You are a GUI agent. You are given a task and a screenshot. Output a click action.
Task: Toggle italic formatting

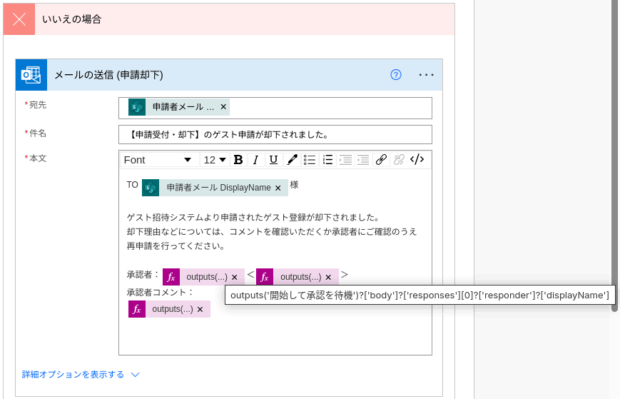pos(256,160)
